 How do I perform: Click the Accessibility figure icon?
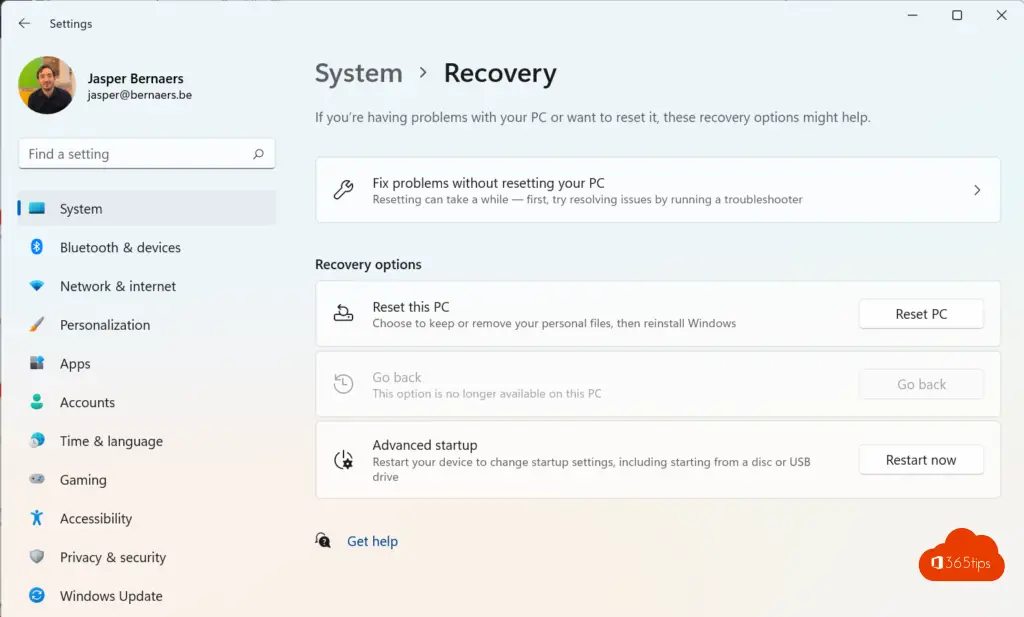pos(37,518)
